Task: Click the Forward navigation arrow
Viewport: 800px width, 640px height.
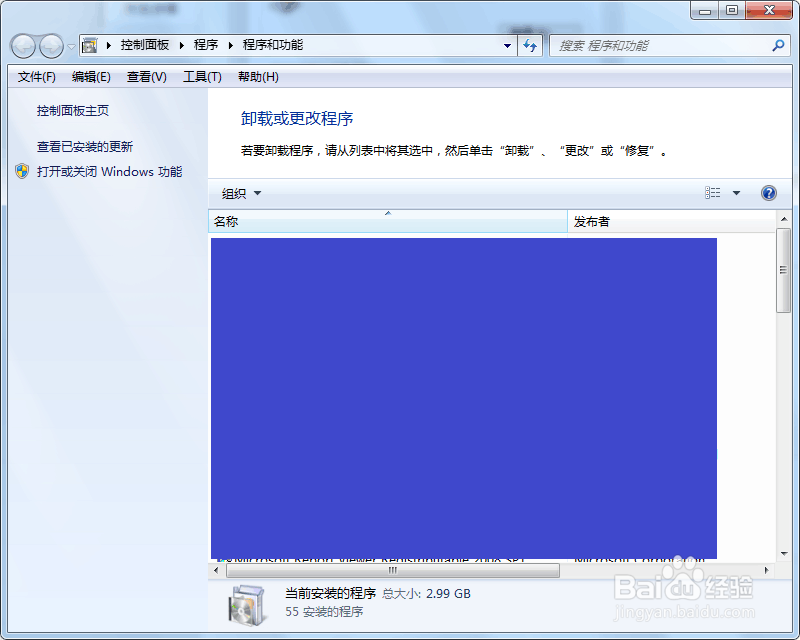Action: 51,46
